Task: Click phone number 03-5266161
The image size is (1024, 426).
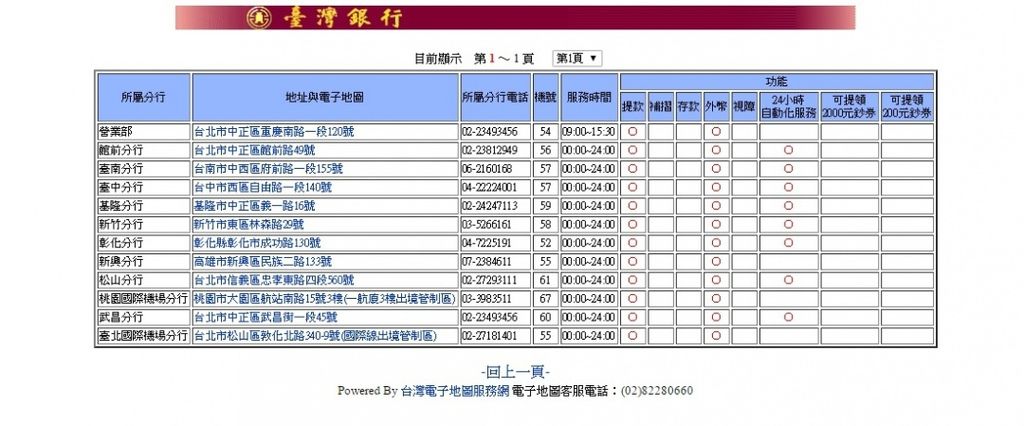Action: click(x=487, y=224)
